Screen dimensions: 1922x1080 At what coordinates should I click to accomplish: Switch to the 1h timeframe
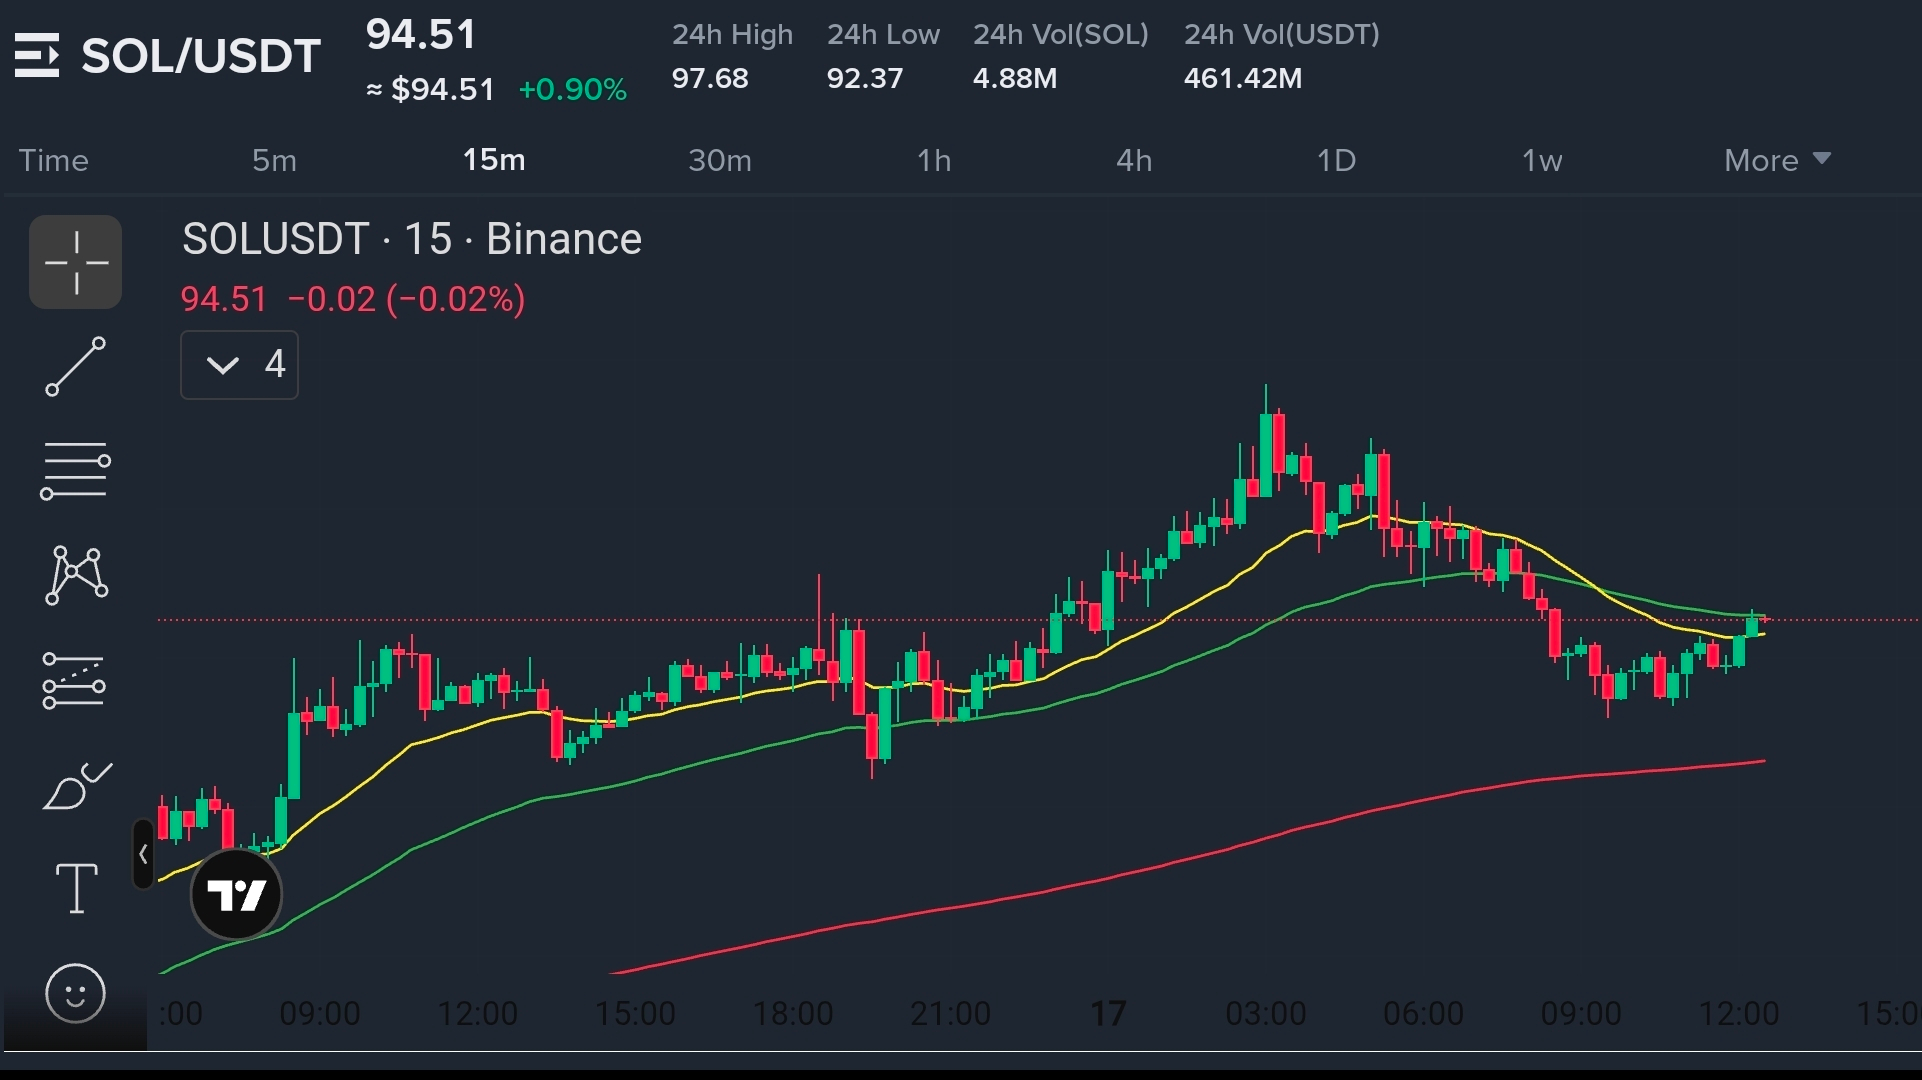point(934,160)
